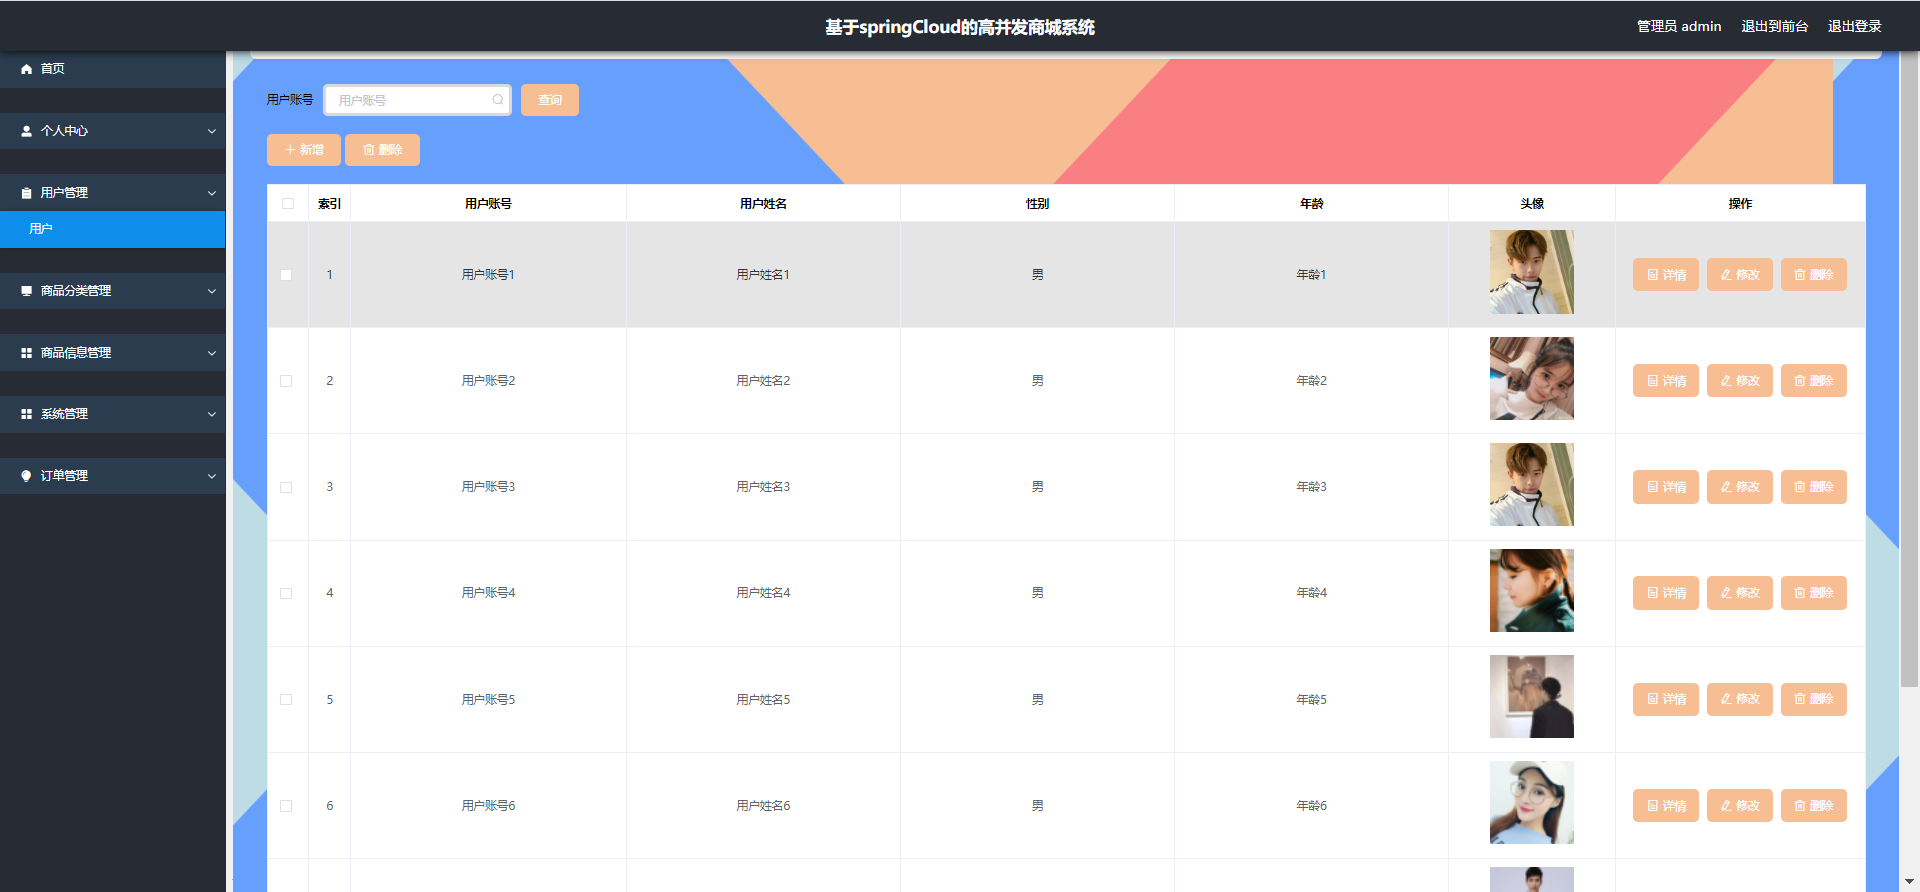The height and width of the screenshot is (892, 1920).
Task: Click 删除 for 用户账号5 row
Action: point(1814,699)
